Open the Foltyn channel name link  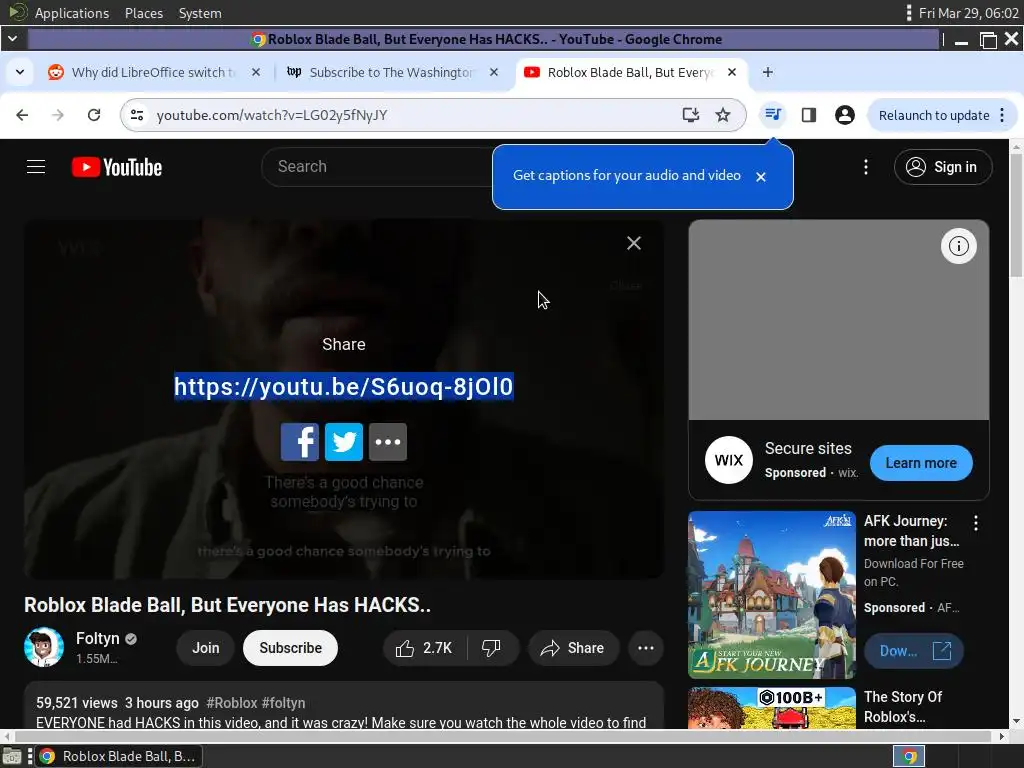pyautogui.click(x=97, y=638)
